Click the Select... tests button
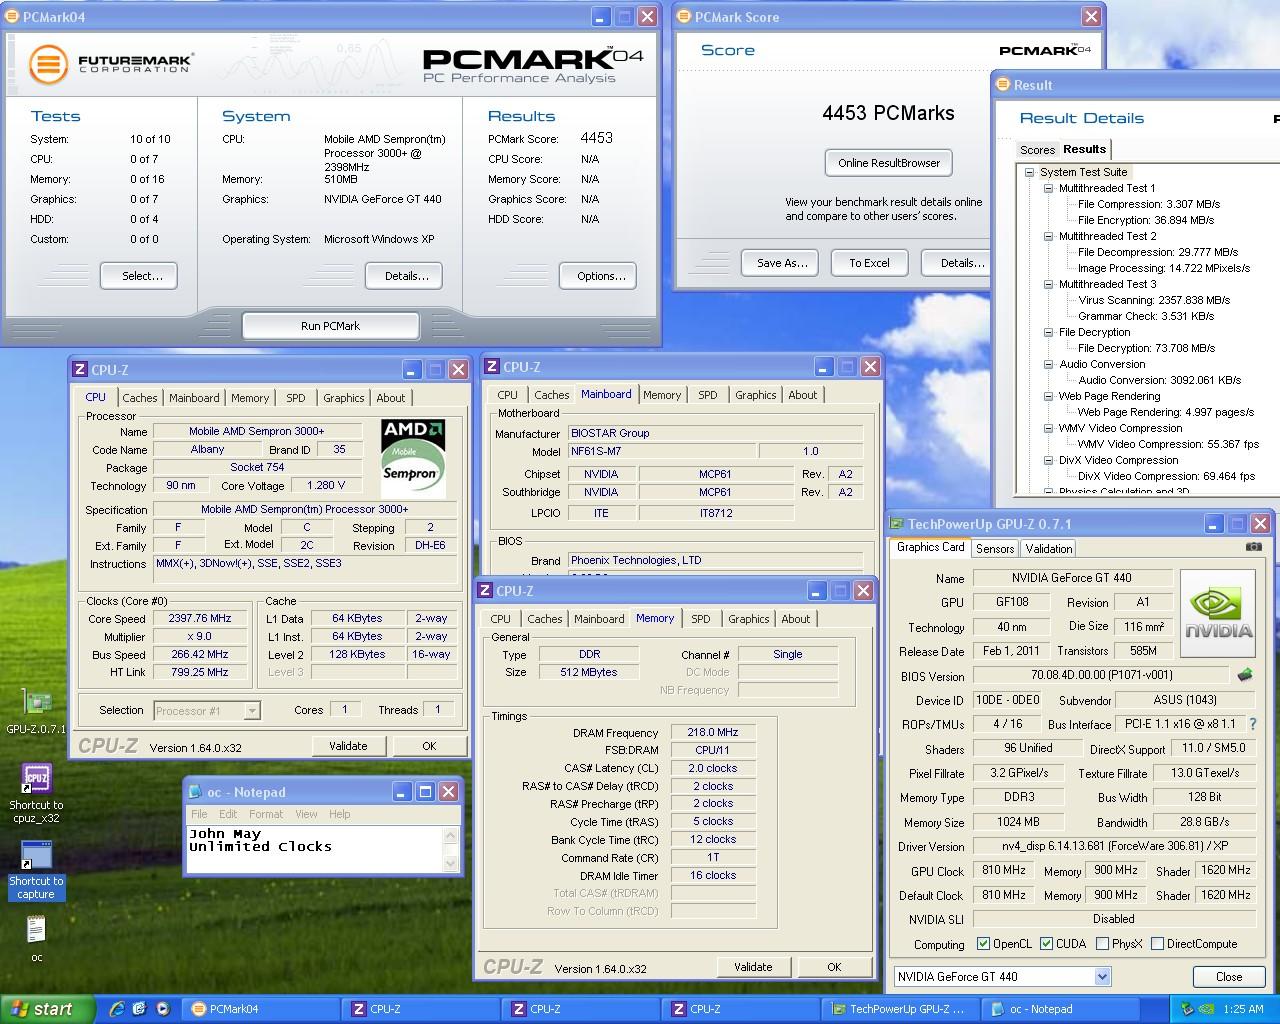Viewport: 1280px width, 1024px height. pyautogui.click(x=139, y=276)
